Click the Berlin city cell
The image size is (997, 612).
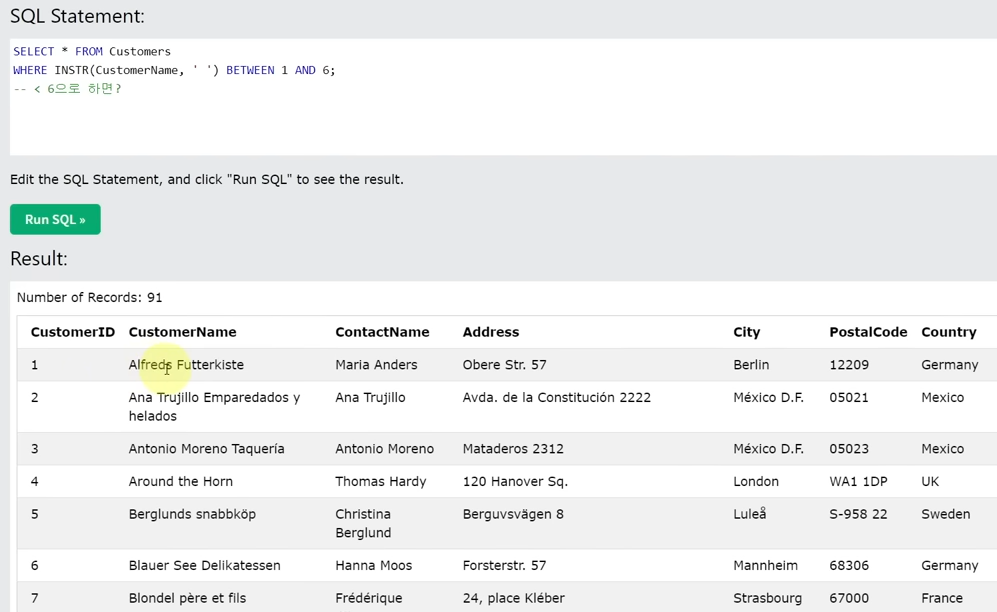pos(751,365)
